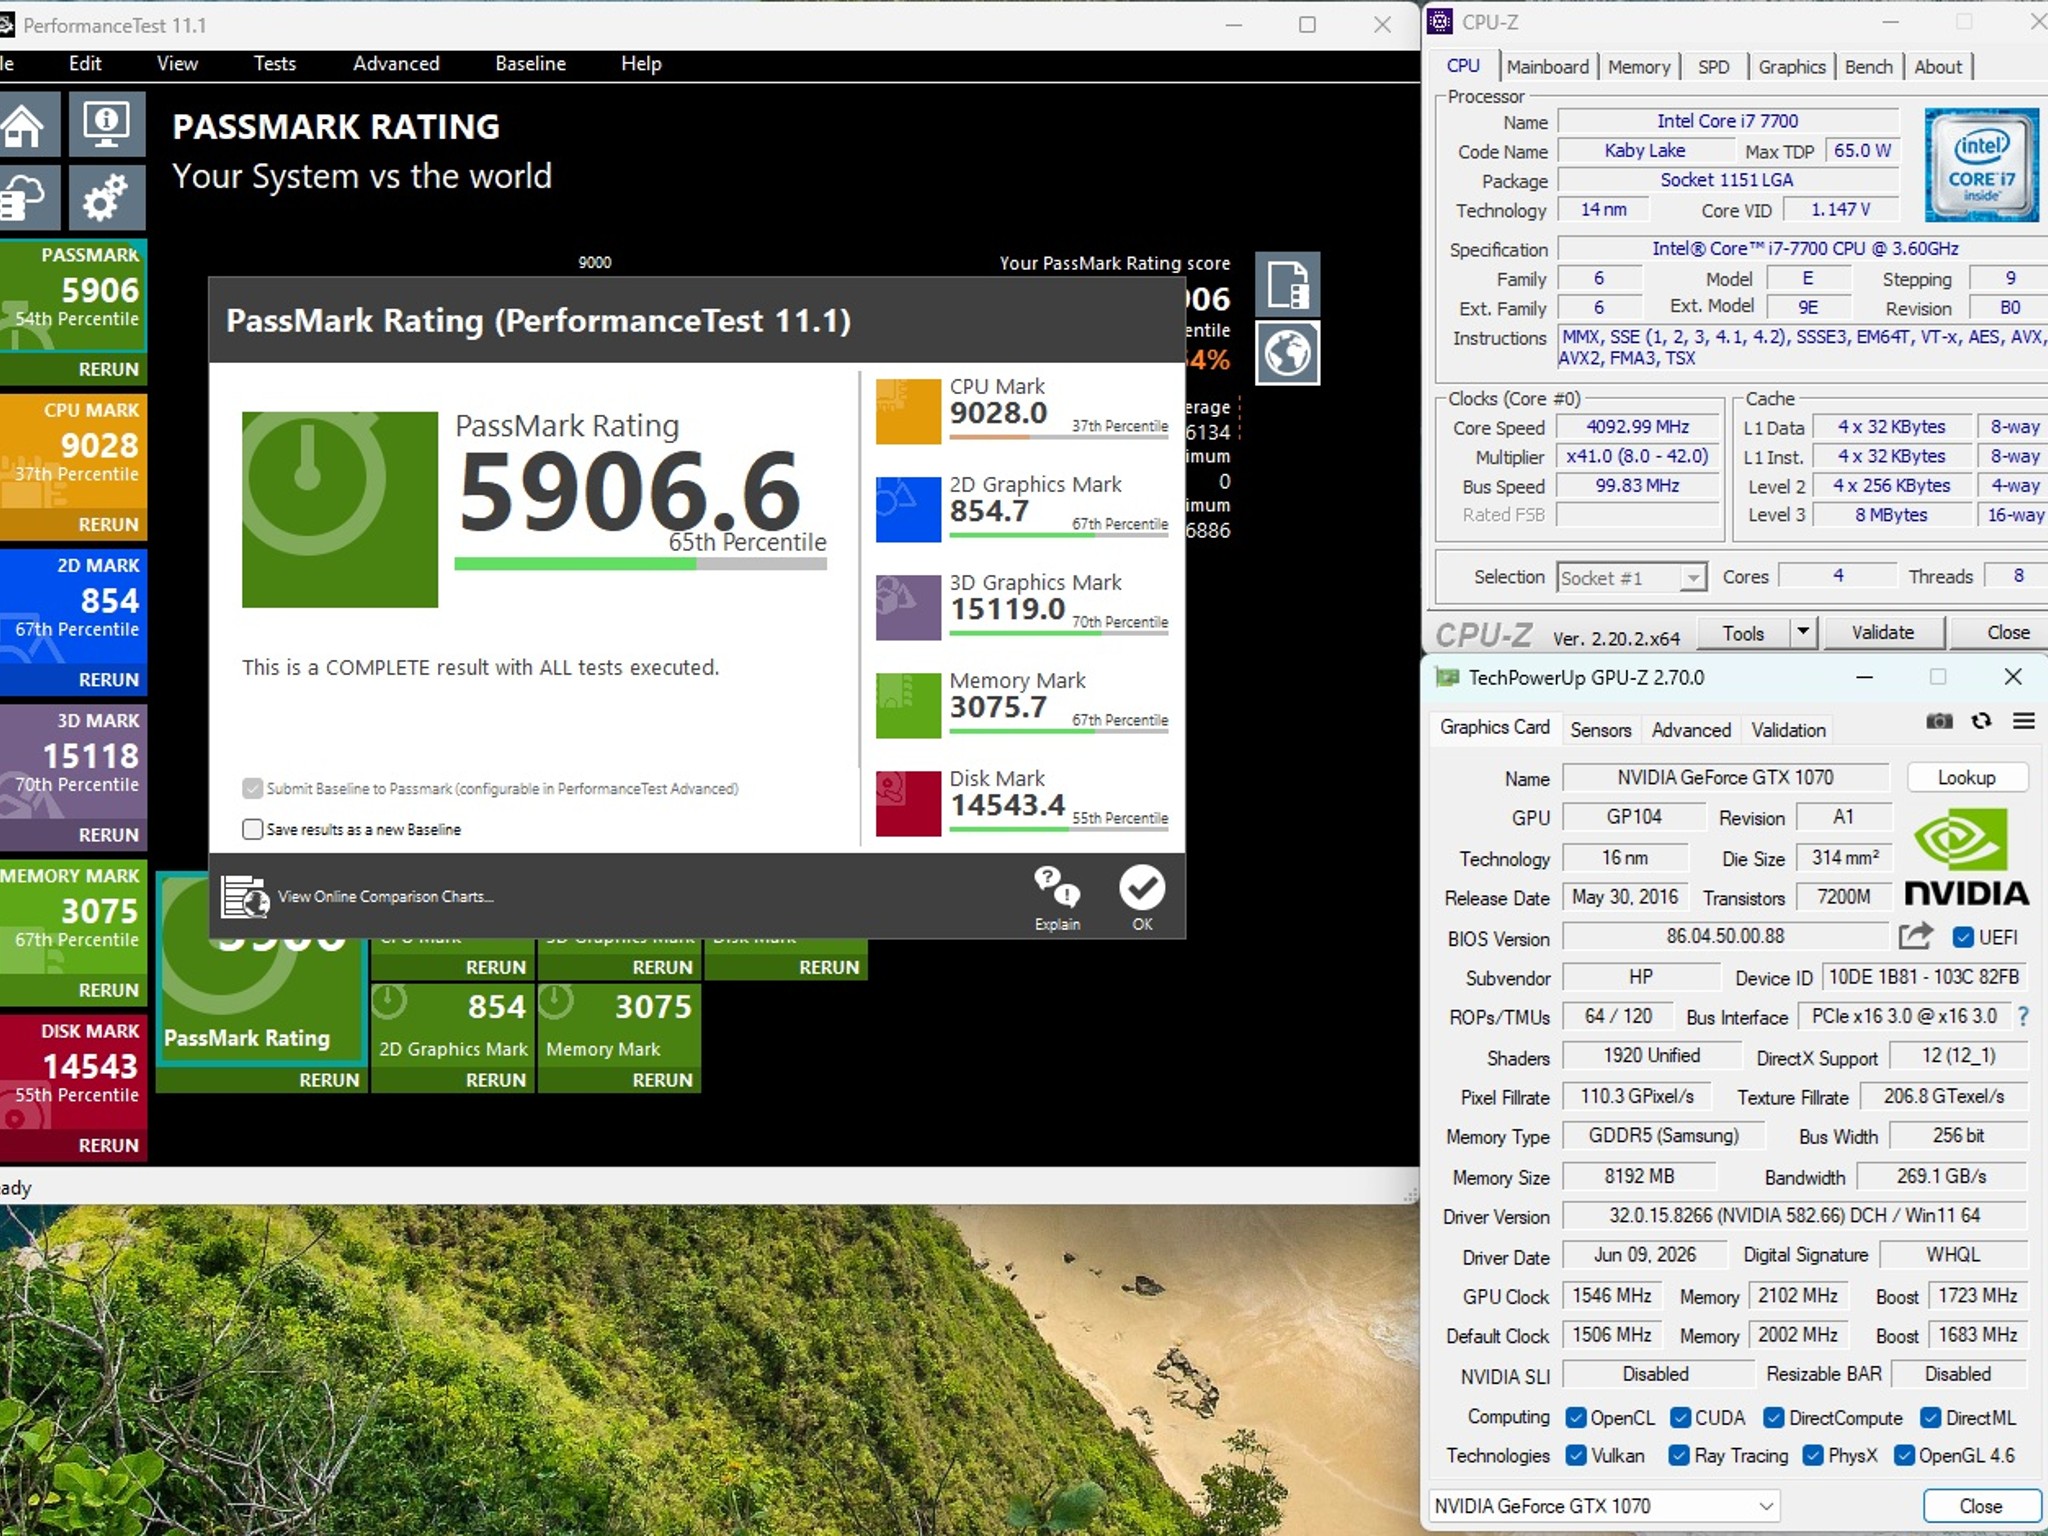Viewport: 2048px width, 1536px height.
Task: Click the Specification field in CPU-Z
Action: pyautogui.click(x=1803, y=248)
